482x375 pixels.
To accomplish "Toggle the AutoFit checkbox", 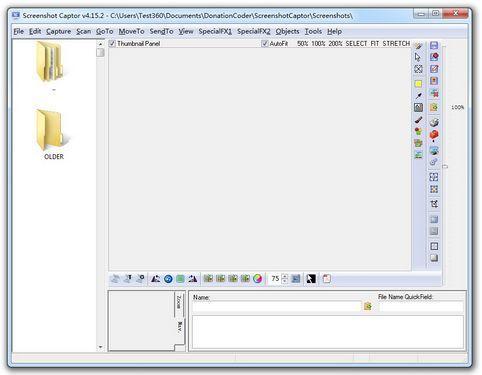I will (x=265, y=44).
